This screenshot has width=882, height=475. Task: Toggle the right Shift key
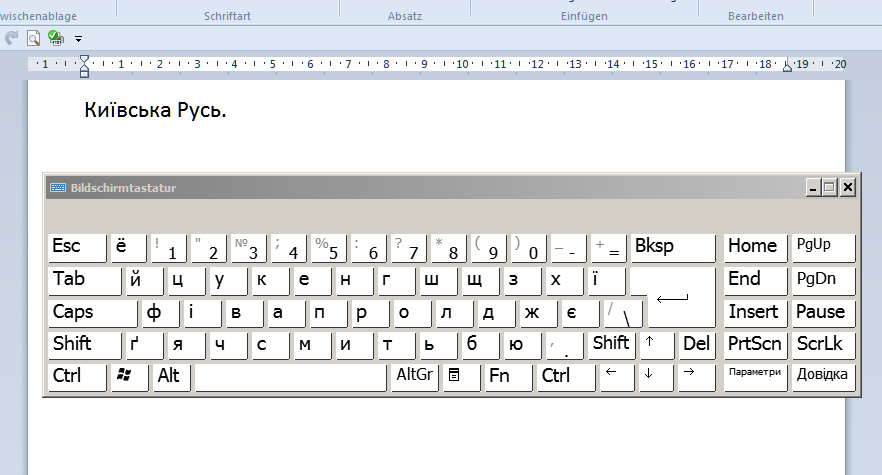click(x=612, y=345)
